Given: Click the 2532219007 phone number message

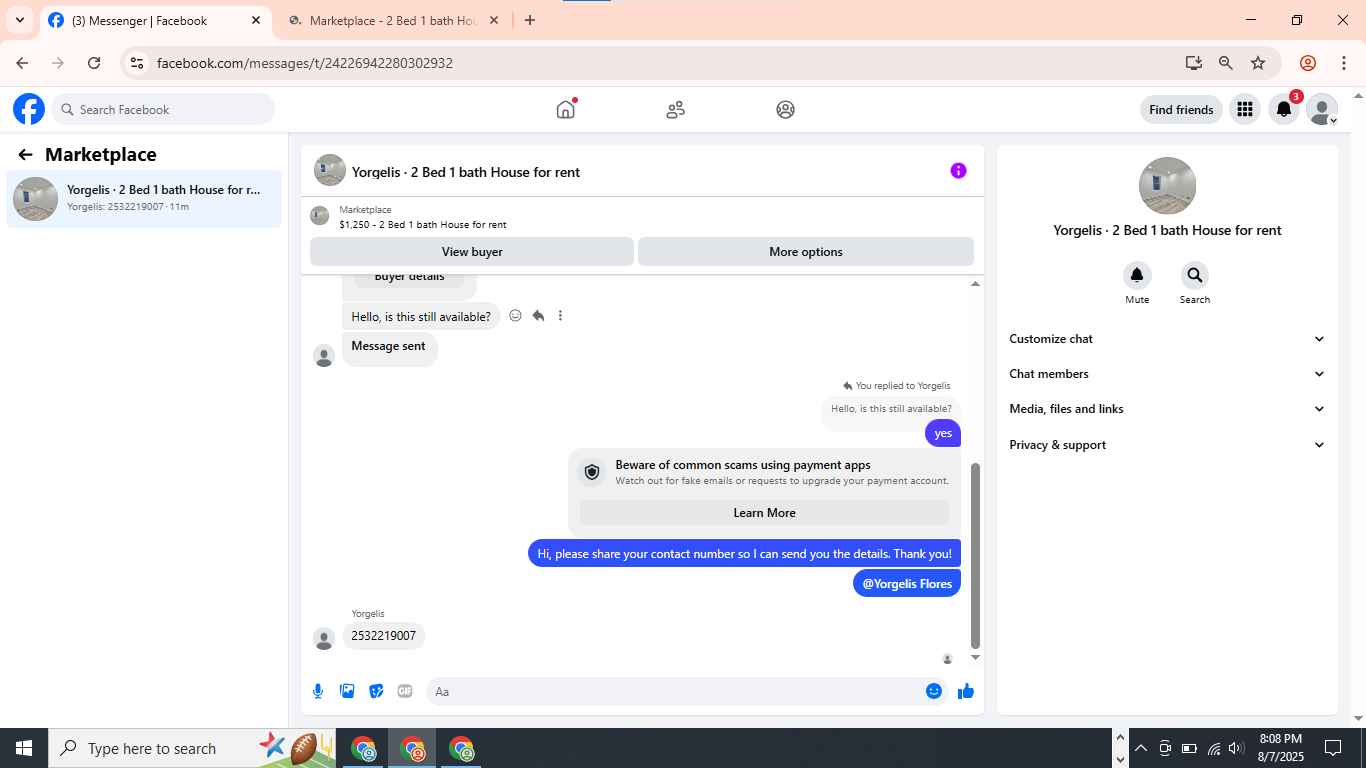Looking at the screenshot, I should click(x=384, y=635).
